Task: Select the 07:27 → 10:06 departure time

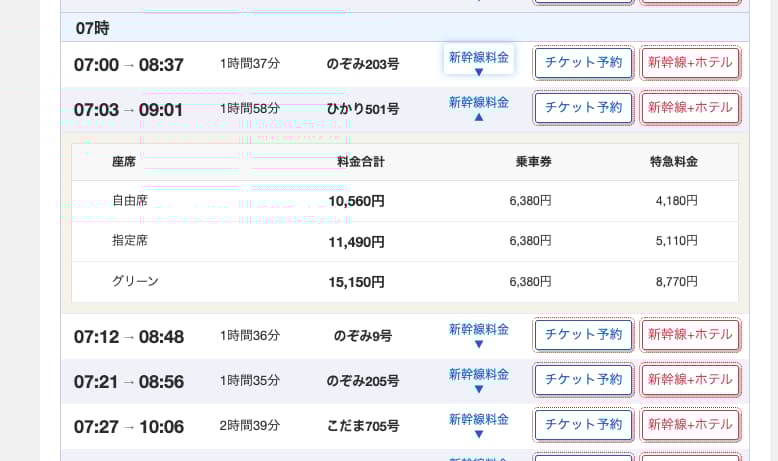Action: (x=129, y=427)
